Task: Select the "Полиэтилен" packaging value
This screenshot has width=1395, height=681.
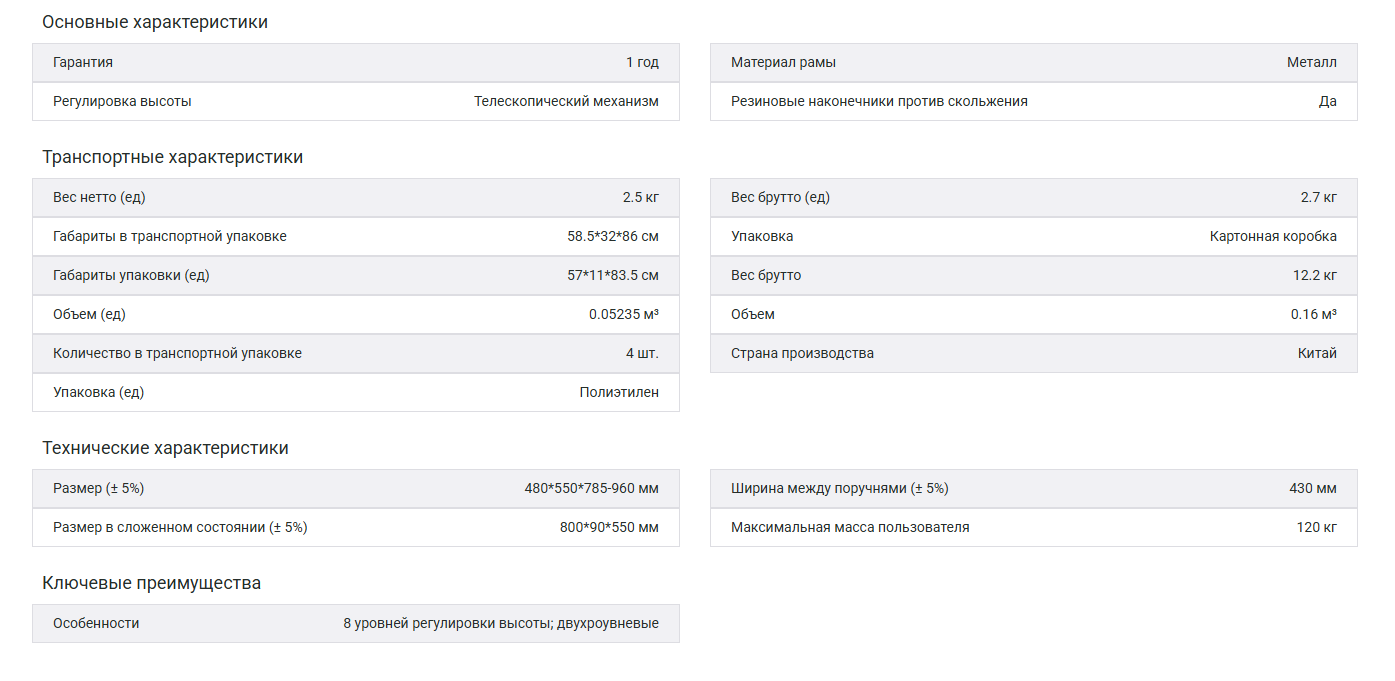Action: click(x=619, y=392)
